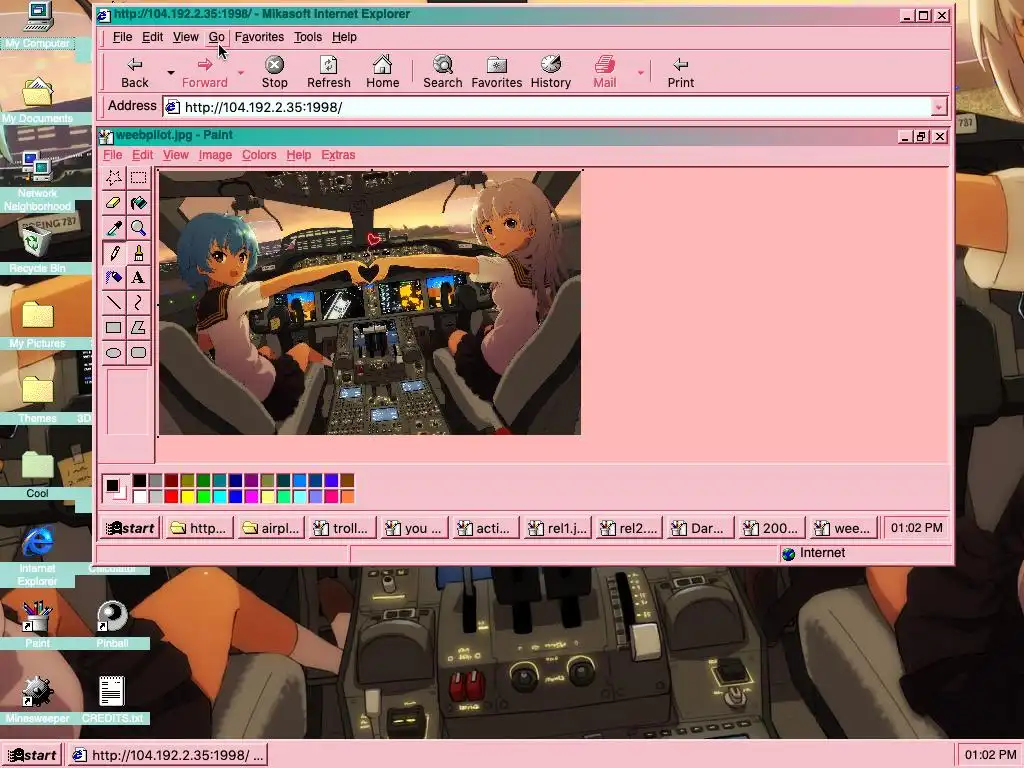Open the browser Tools menu
1024x768 pixels.
tap(308, 37)
